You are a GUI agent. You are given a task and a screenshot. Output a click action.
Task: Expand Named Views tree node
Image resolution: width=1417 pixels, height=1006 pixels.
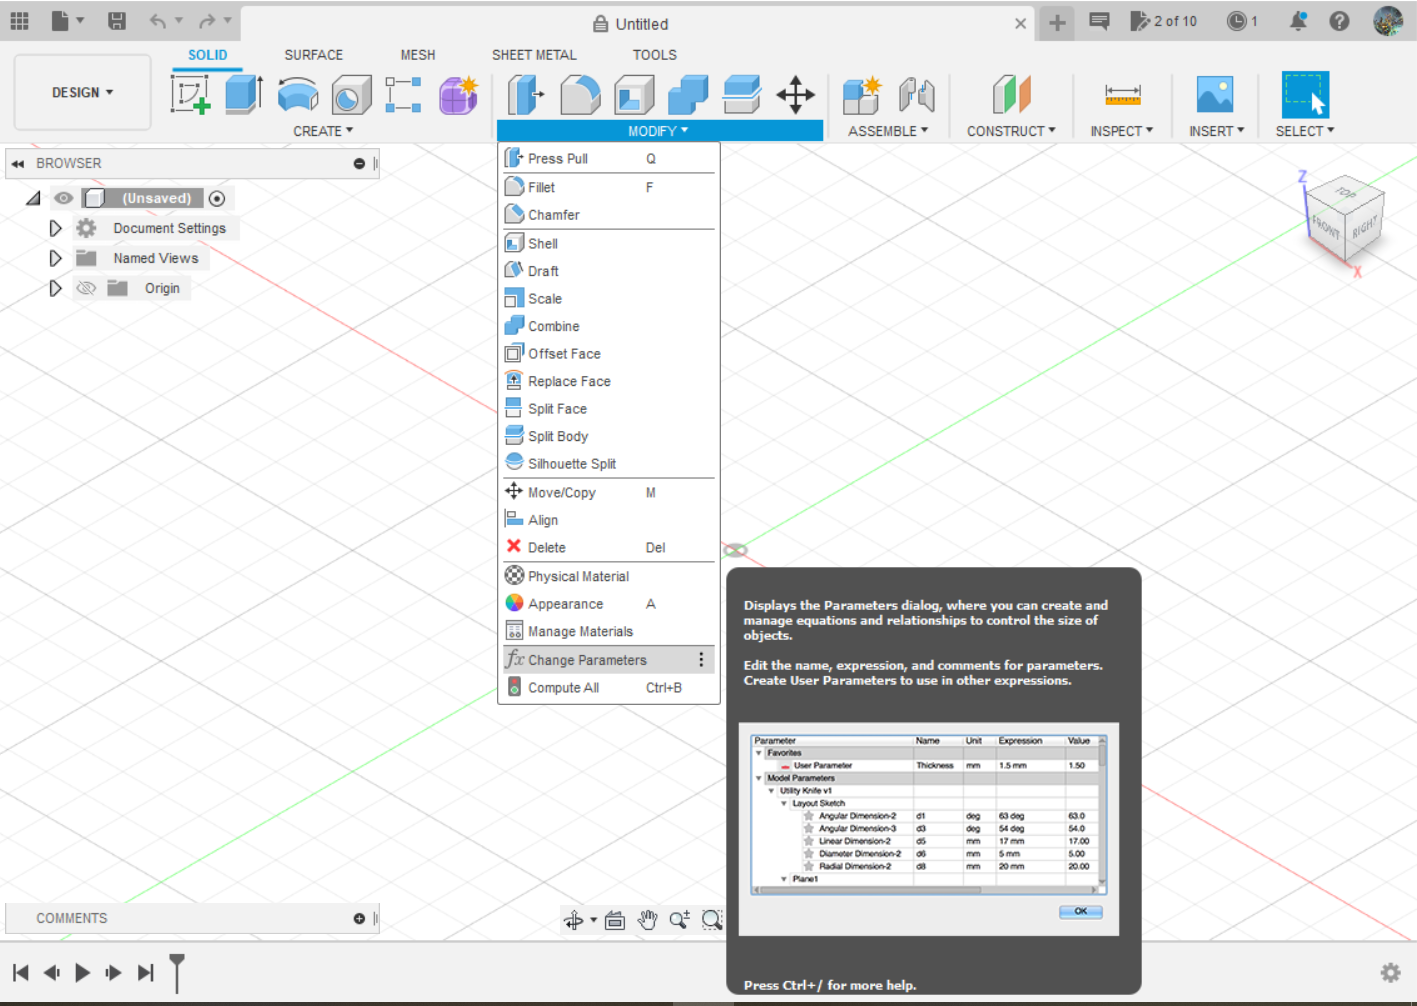click(x=55, y=258)
